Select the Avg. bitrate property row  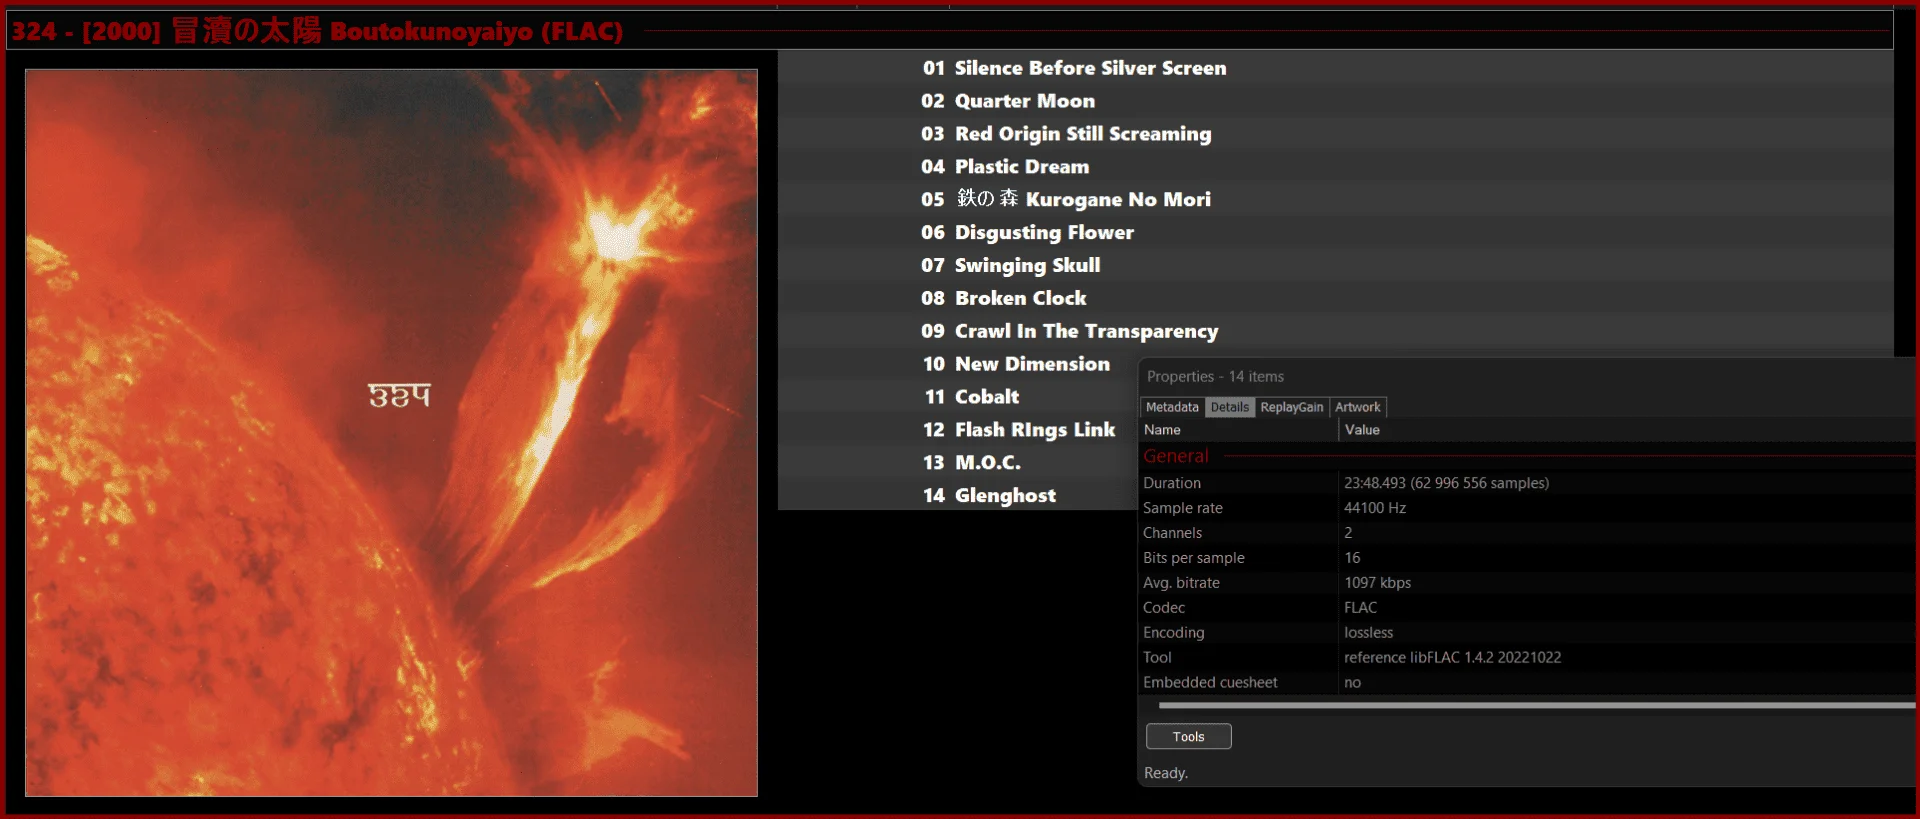point(1528,583)
